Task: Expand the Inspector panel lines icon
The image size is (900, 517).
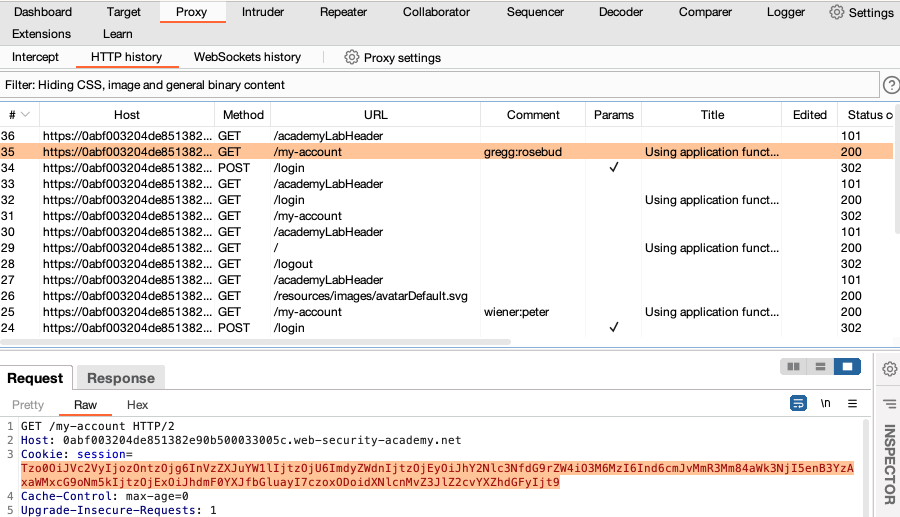Action: tap(890, 404)
